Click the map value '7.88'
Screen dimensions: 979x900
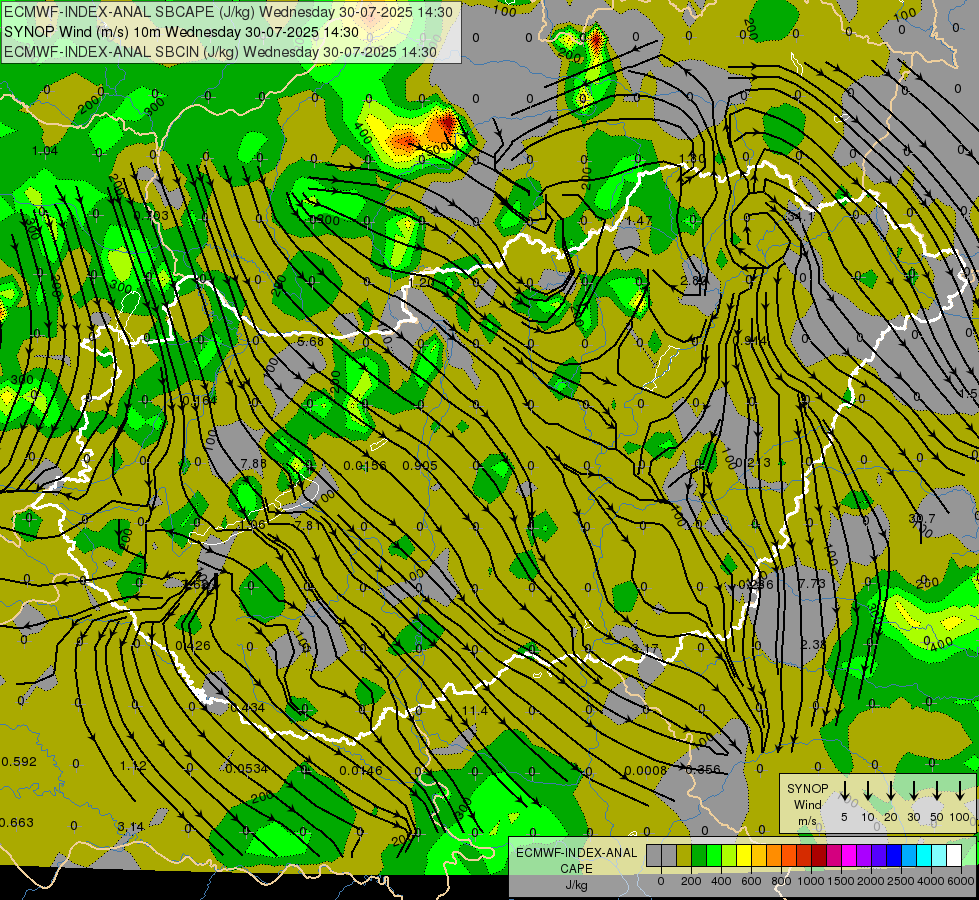(x=253, y=463)
